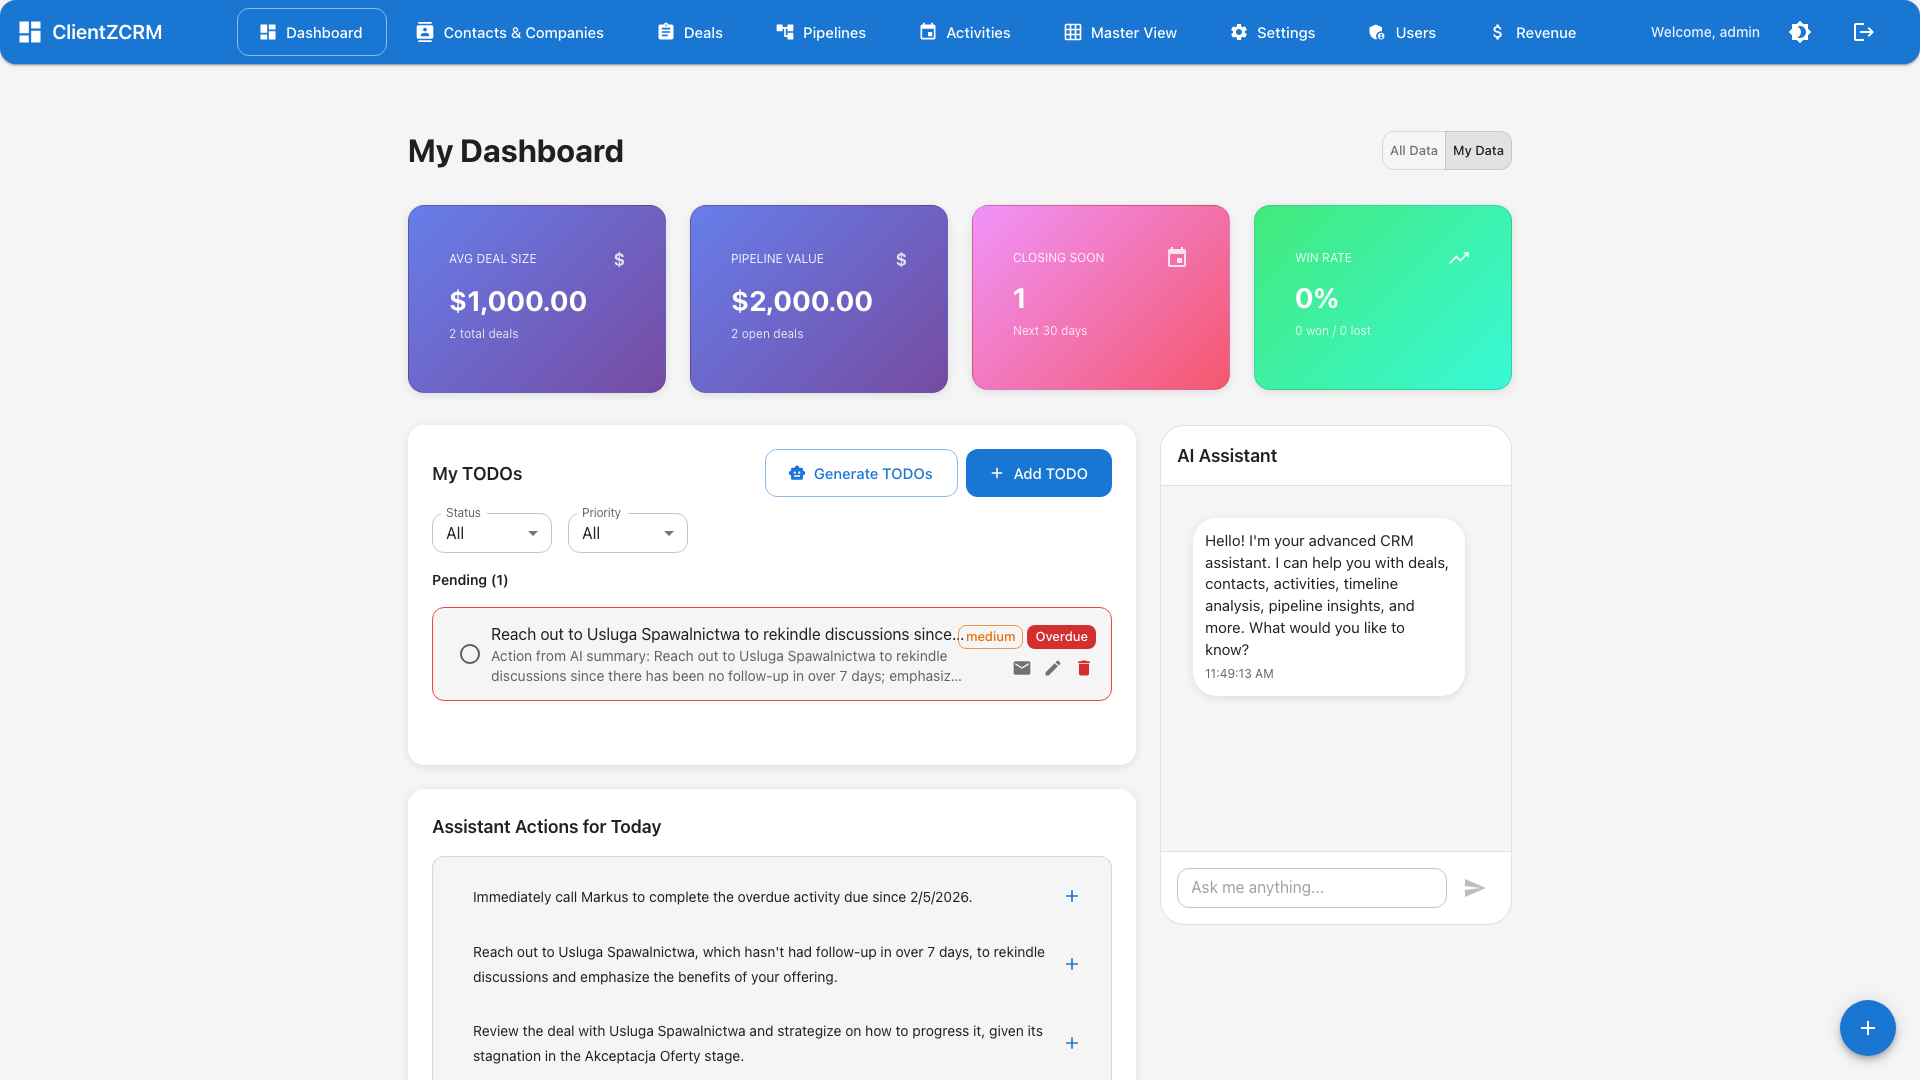
Task: Toggle the dark mode icon
Action: click(1800, 32)
